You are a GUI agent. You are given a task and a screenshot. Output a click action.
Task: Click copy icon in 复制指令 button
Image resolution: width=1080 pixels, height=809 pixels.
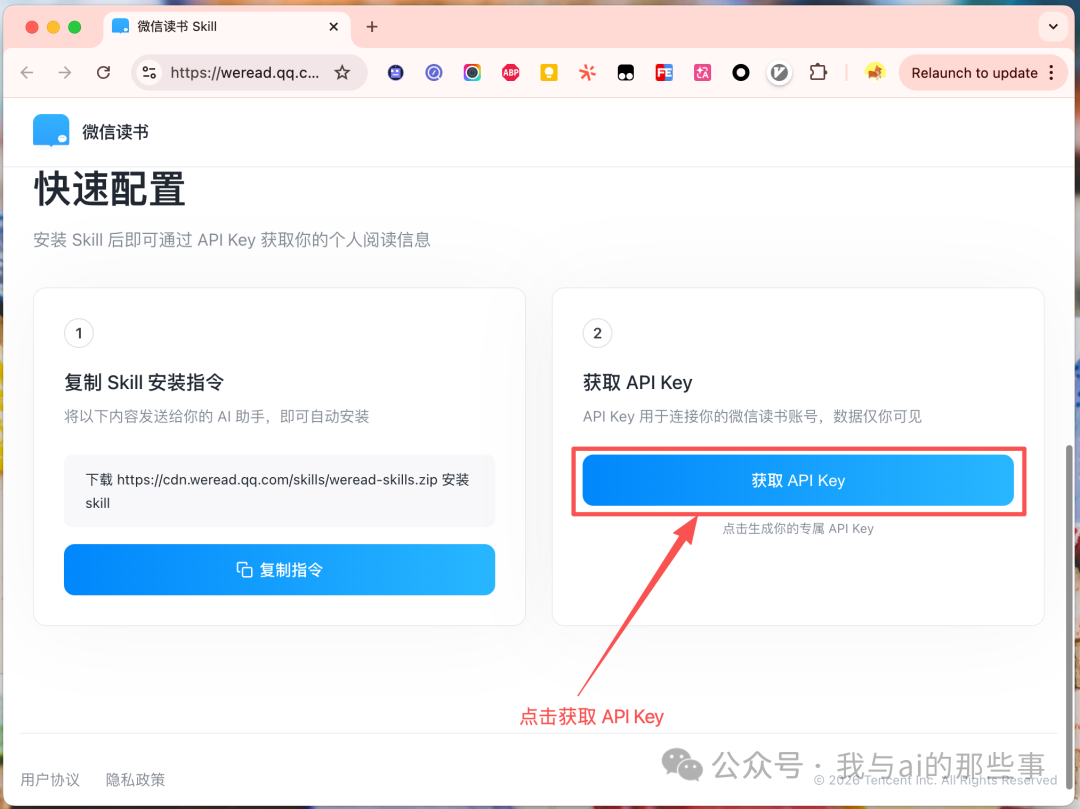[245, 569]
